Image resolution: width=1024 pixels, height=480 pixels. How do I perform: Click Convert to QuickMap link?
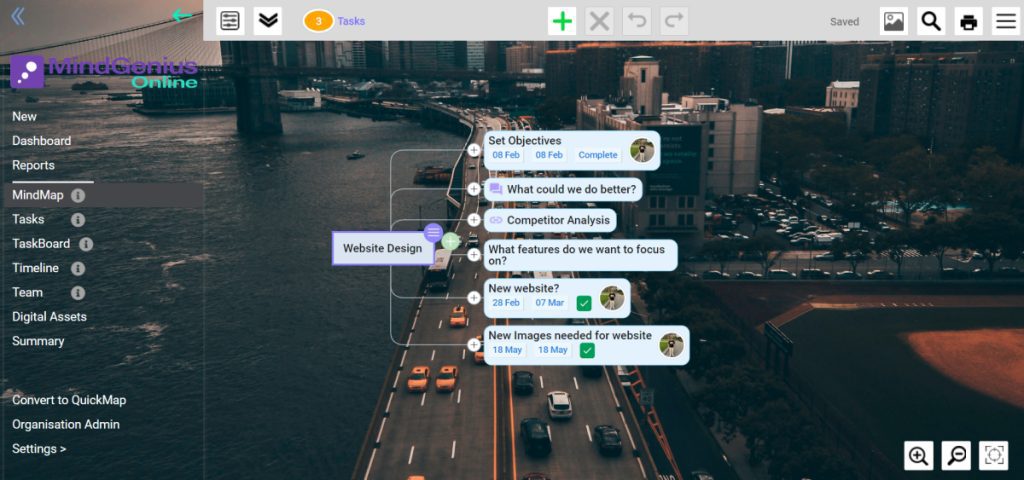coord(69,400)
